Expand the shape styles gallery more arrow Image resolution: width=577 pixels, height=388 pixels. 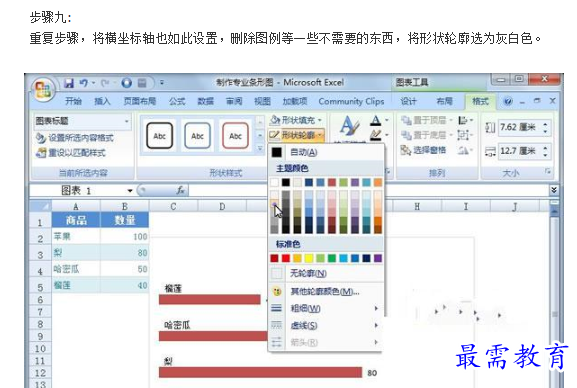point(260,148)
